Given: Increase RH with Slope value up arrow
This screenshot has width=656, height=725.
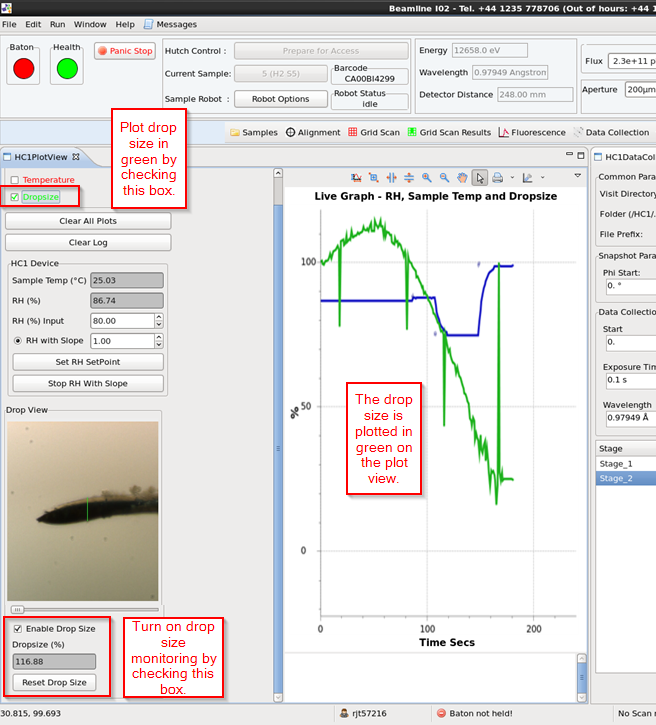Looking at the screenshot, I should [x=159, y=337].
